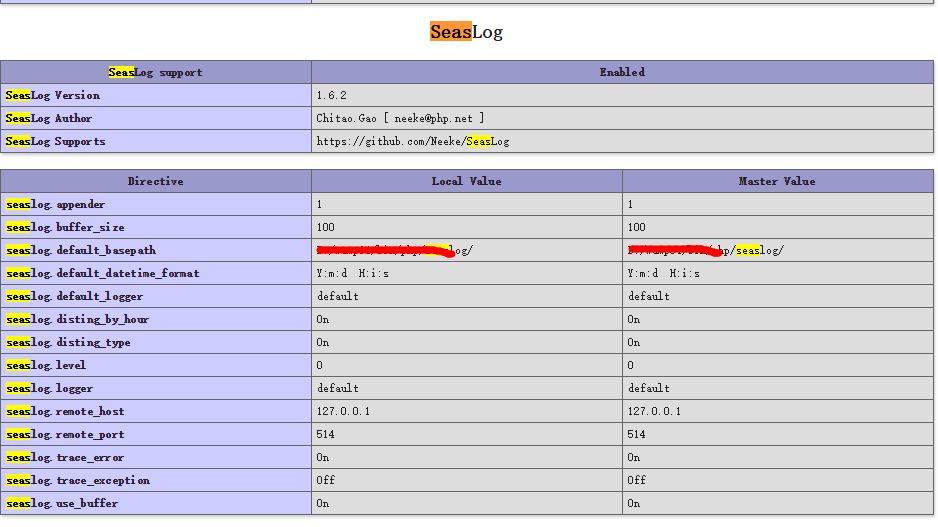Select the seaslog.disting_by_hour directive

[77, 319]
